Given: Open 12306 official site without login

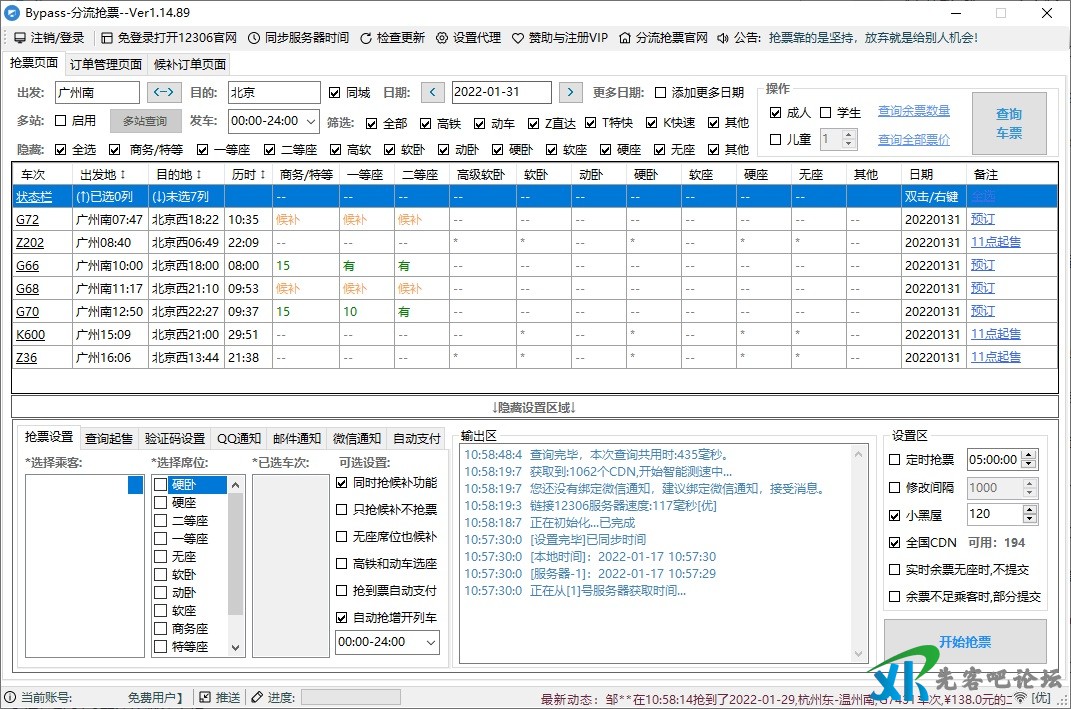Looking at the screenshot, I should (x=107, y=38).
